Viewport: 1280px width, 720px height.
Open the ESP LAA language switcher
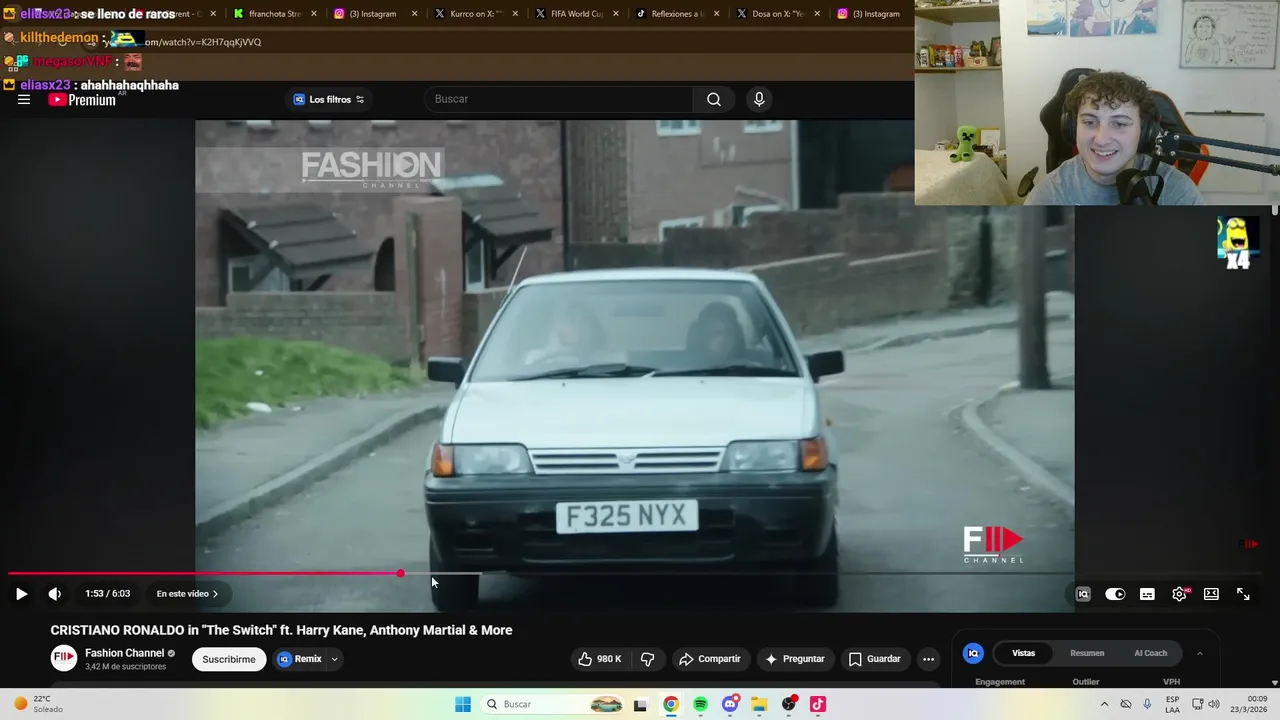pos(1172,704)
